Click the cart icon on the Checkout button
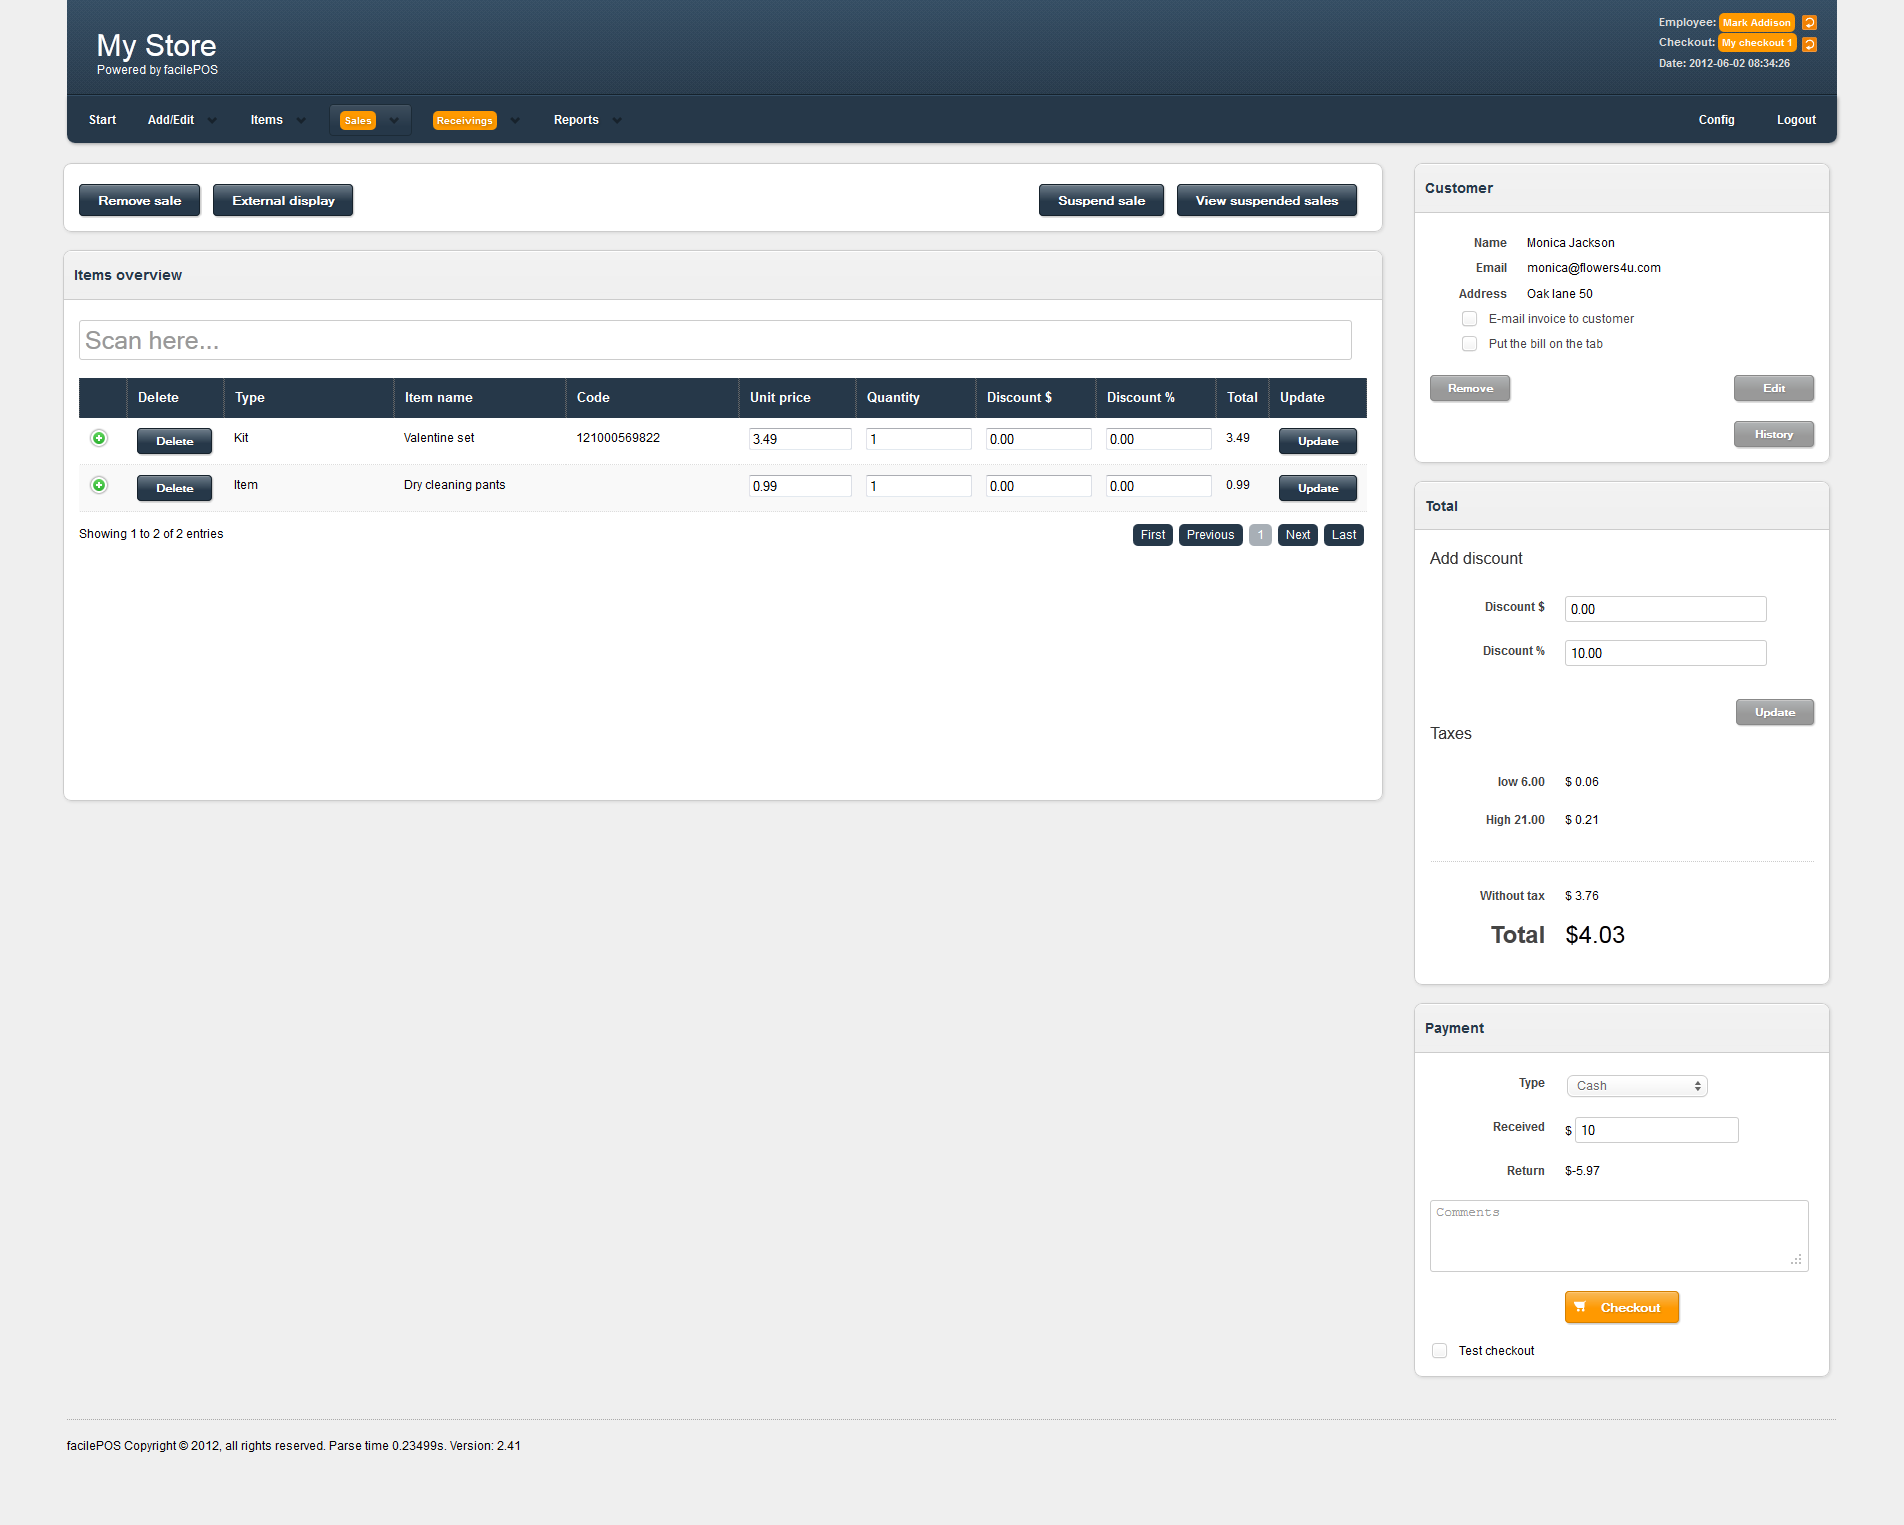 pos(1580,1307)
